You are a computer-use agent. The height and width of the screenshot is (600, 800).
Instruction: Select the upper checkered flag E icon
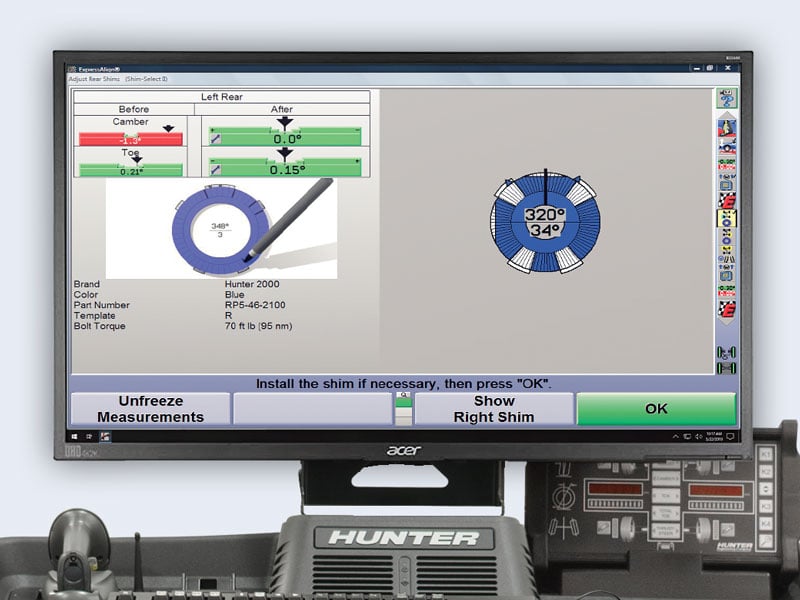tap(727, 201)
